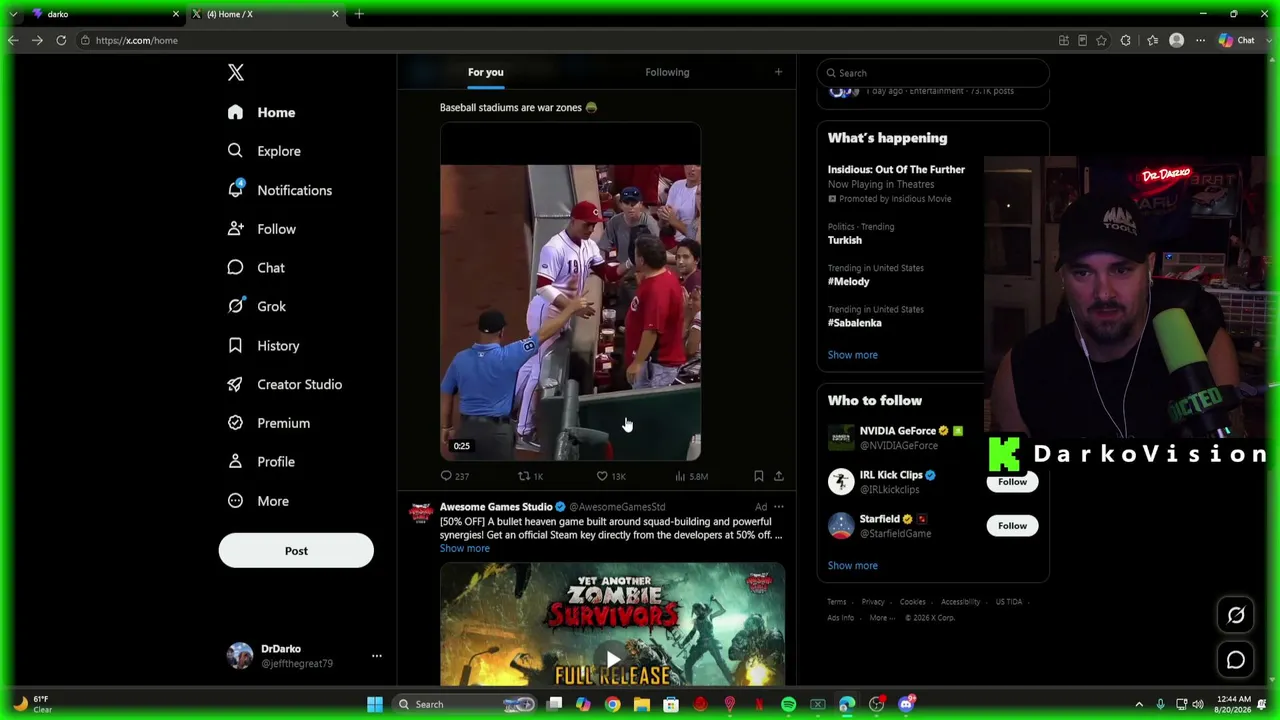
Task: Show more accounts to follow
Action: point(852,565)
